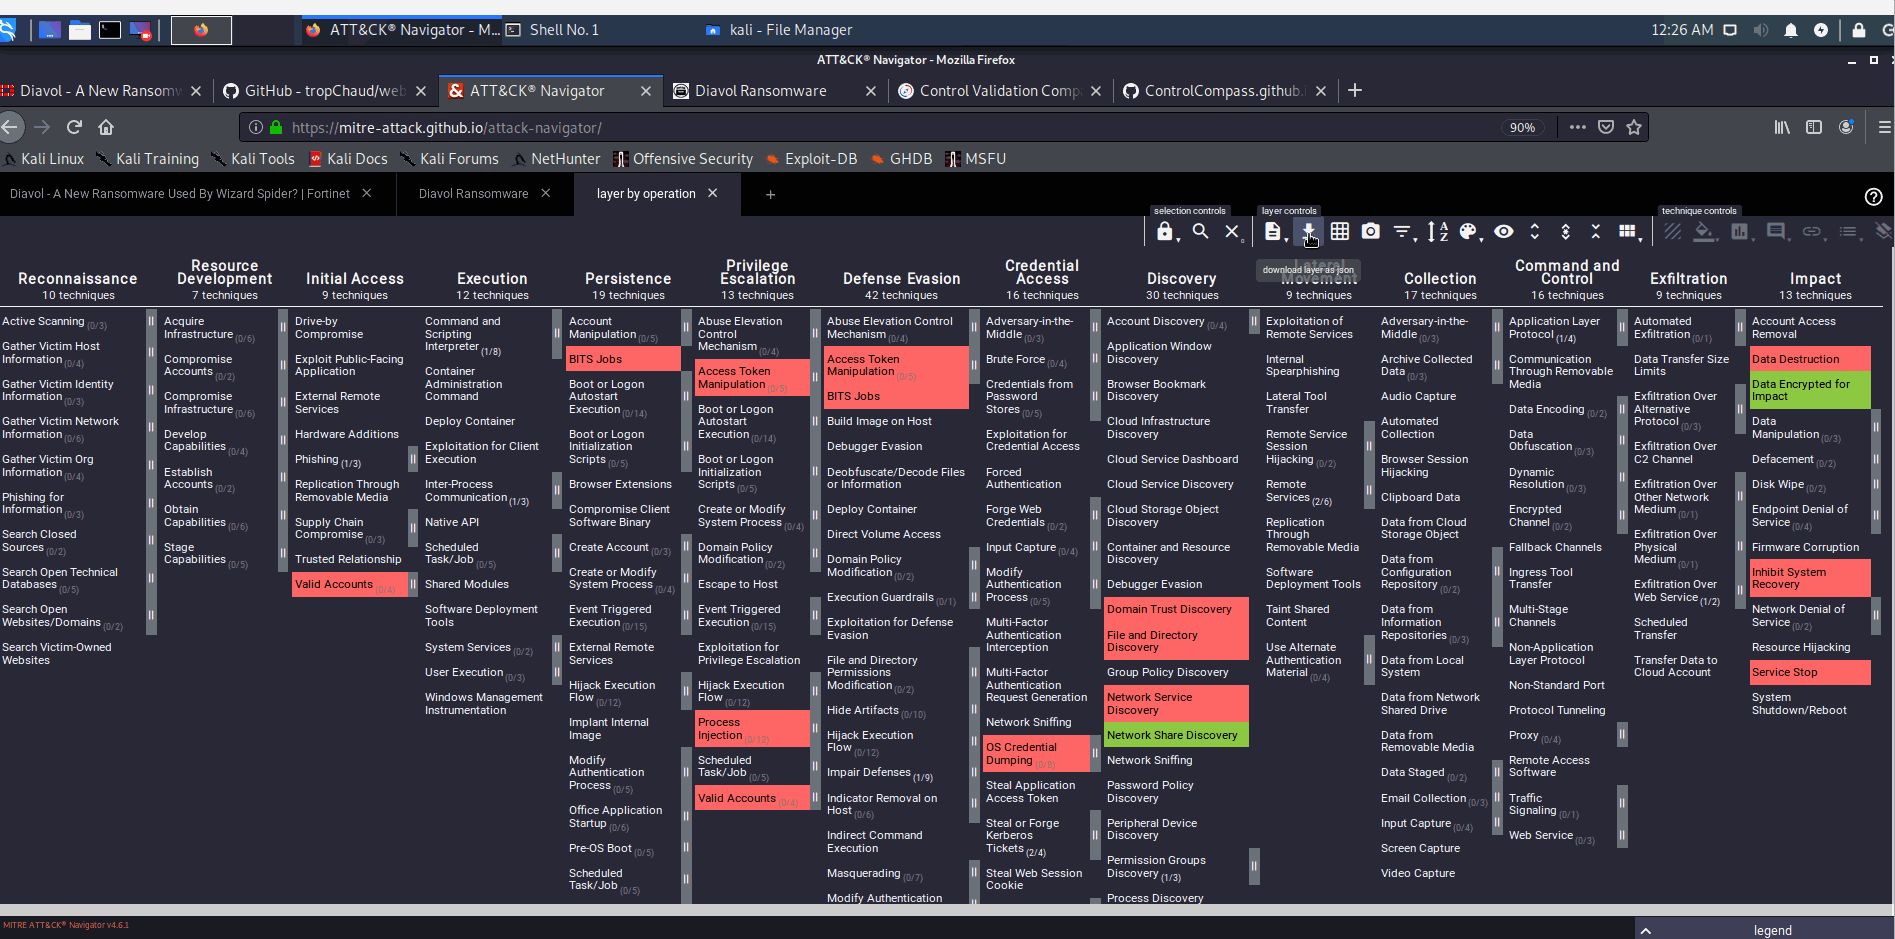The width and height of the screenshot is (1895, 939).
Task: Close the 'layer by operation' tab
Action: click(713, 193)
